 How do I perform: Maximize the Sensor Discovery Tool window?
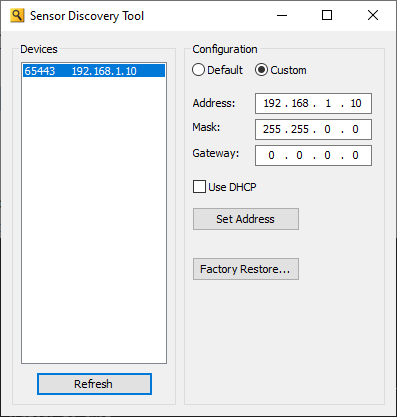[x=327, y=15]
